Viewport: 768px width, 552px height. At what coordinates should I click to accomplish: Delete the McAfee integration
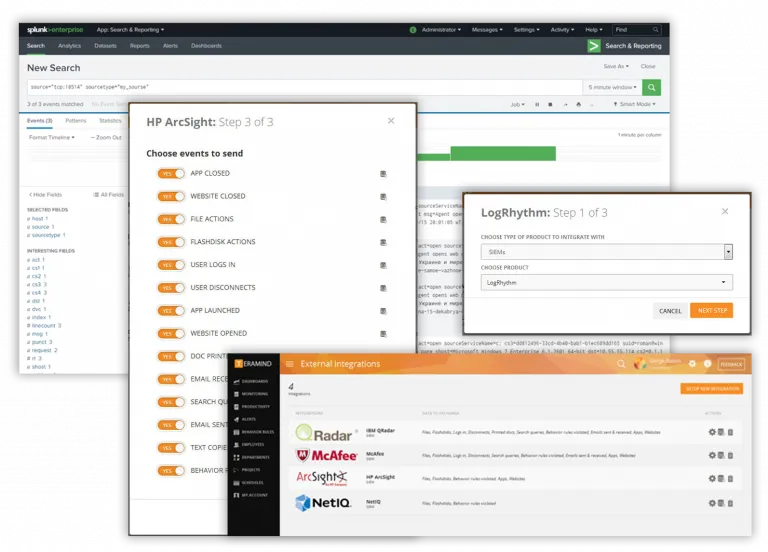730,455
